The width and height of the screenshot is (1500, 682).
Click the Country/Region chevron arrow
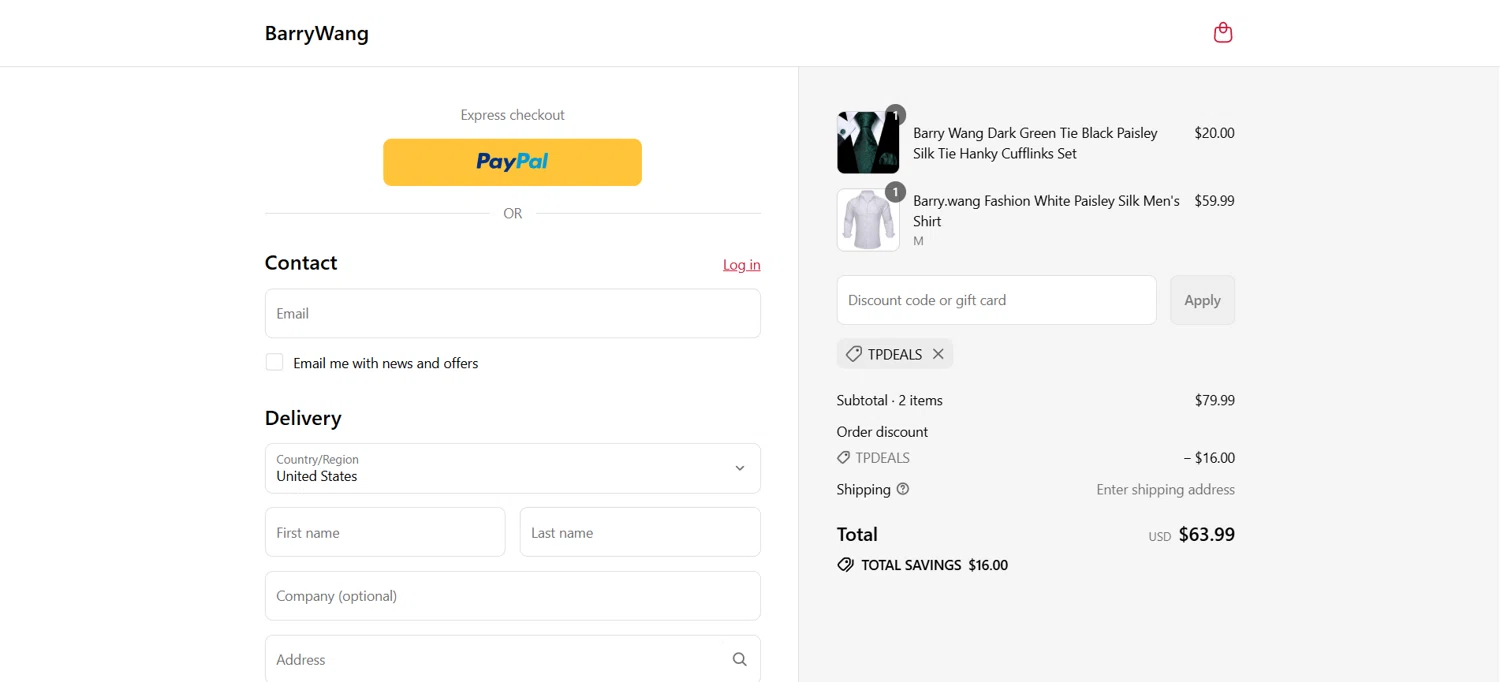coord(739,468)
